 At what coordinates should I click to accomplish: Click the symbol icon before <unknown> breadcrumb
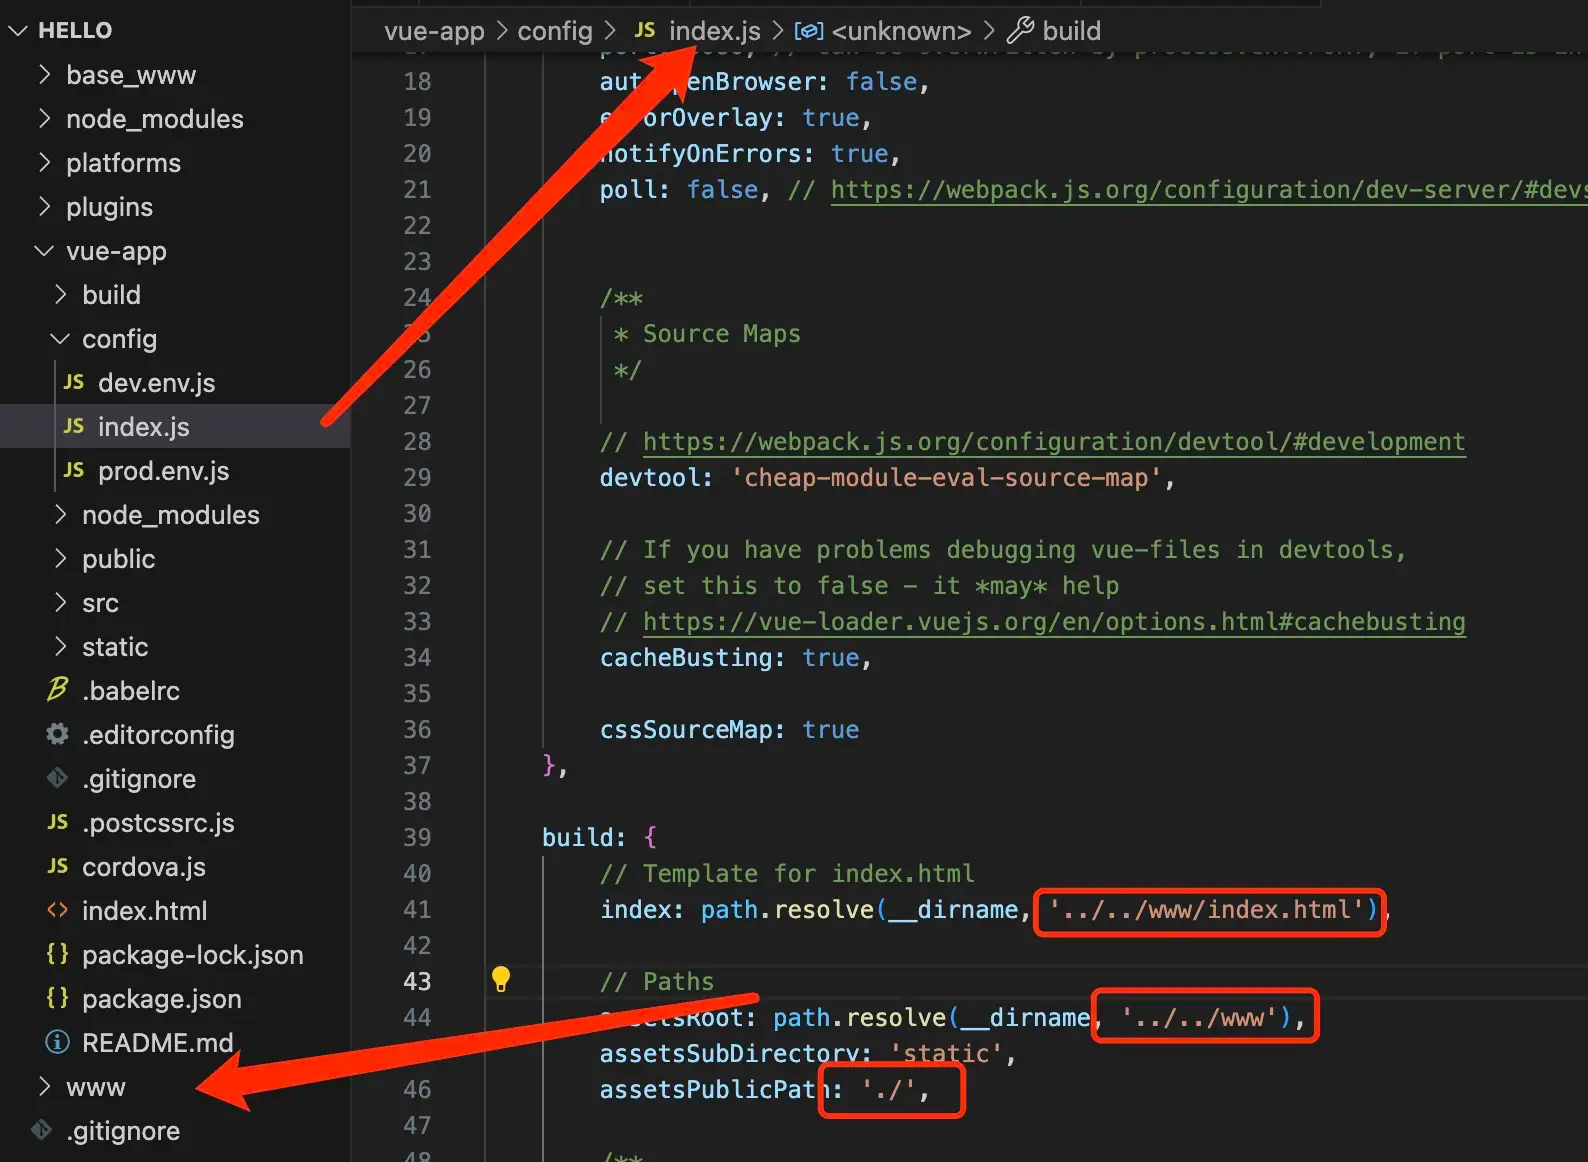pyautogui.click(x=808, y=31)
